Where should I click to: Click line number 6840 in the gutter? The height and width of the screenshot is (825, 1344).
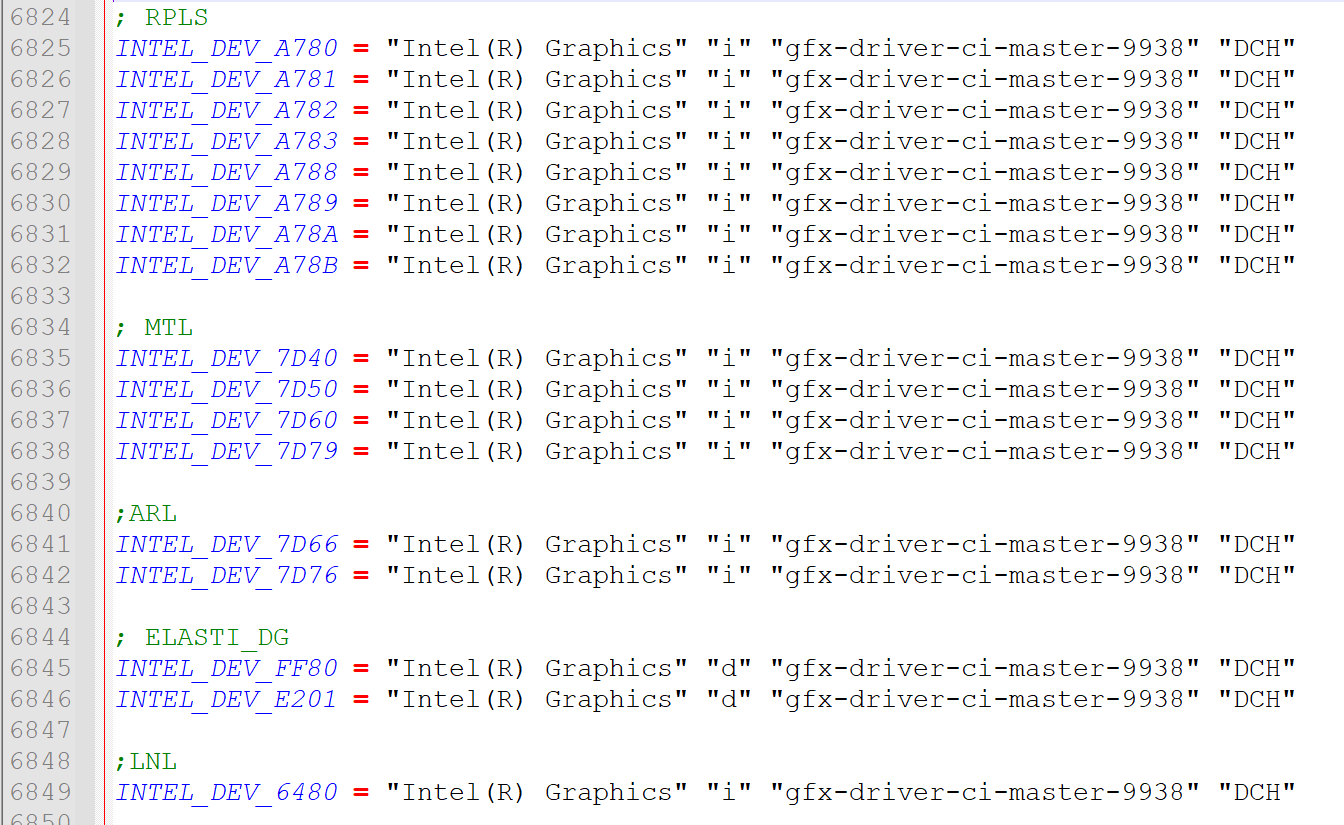click(41, 513)
